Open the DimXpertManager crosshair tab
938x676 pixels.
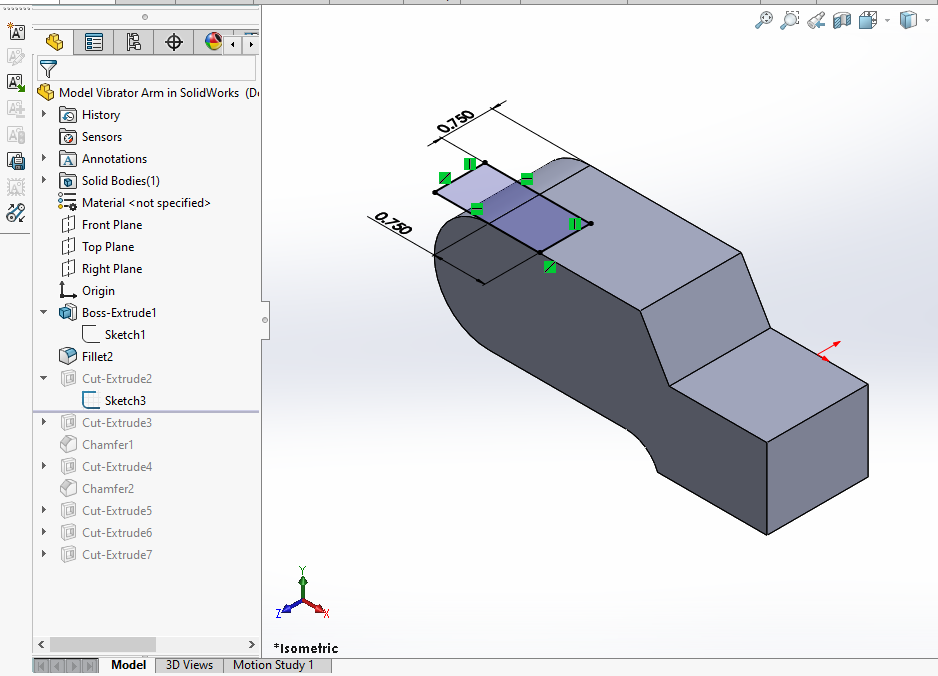pos(174,42)
